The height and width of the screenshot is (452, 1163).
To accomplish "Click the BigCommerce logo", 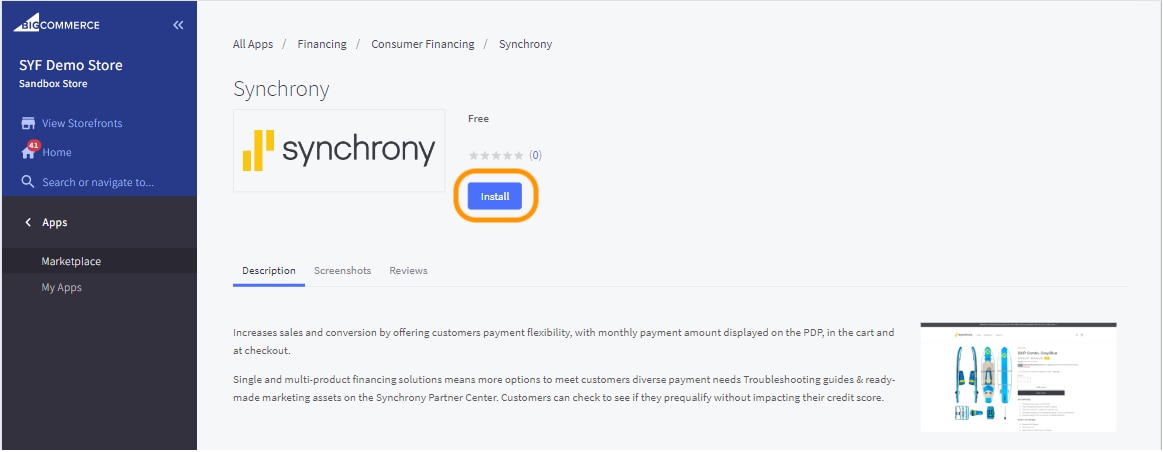I will [56, 23].
